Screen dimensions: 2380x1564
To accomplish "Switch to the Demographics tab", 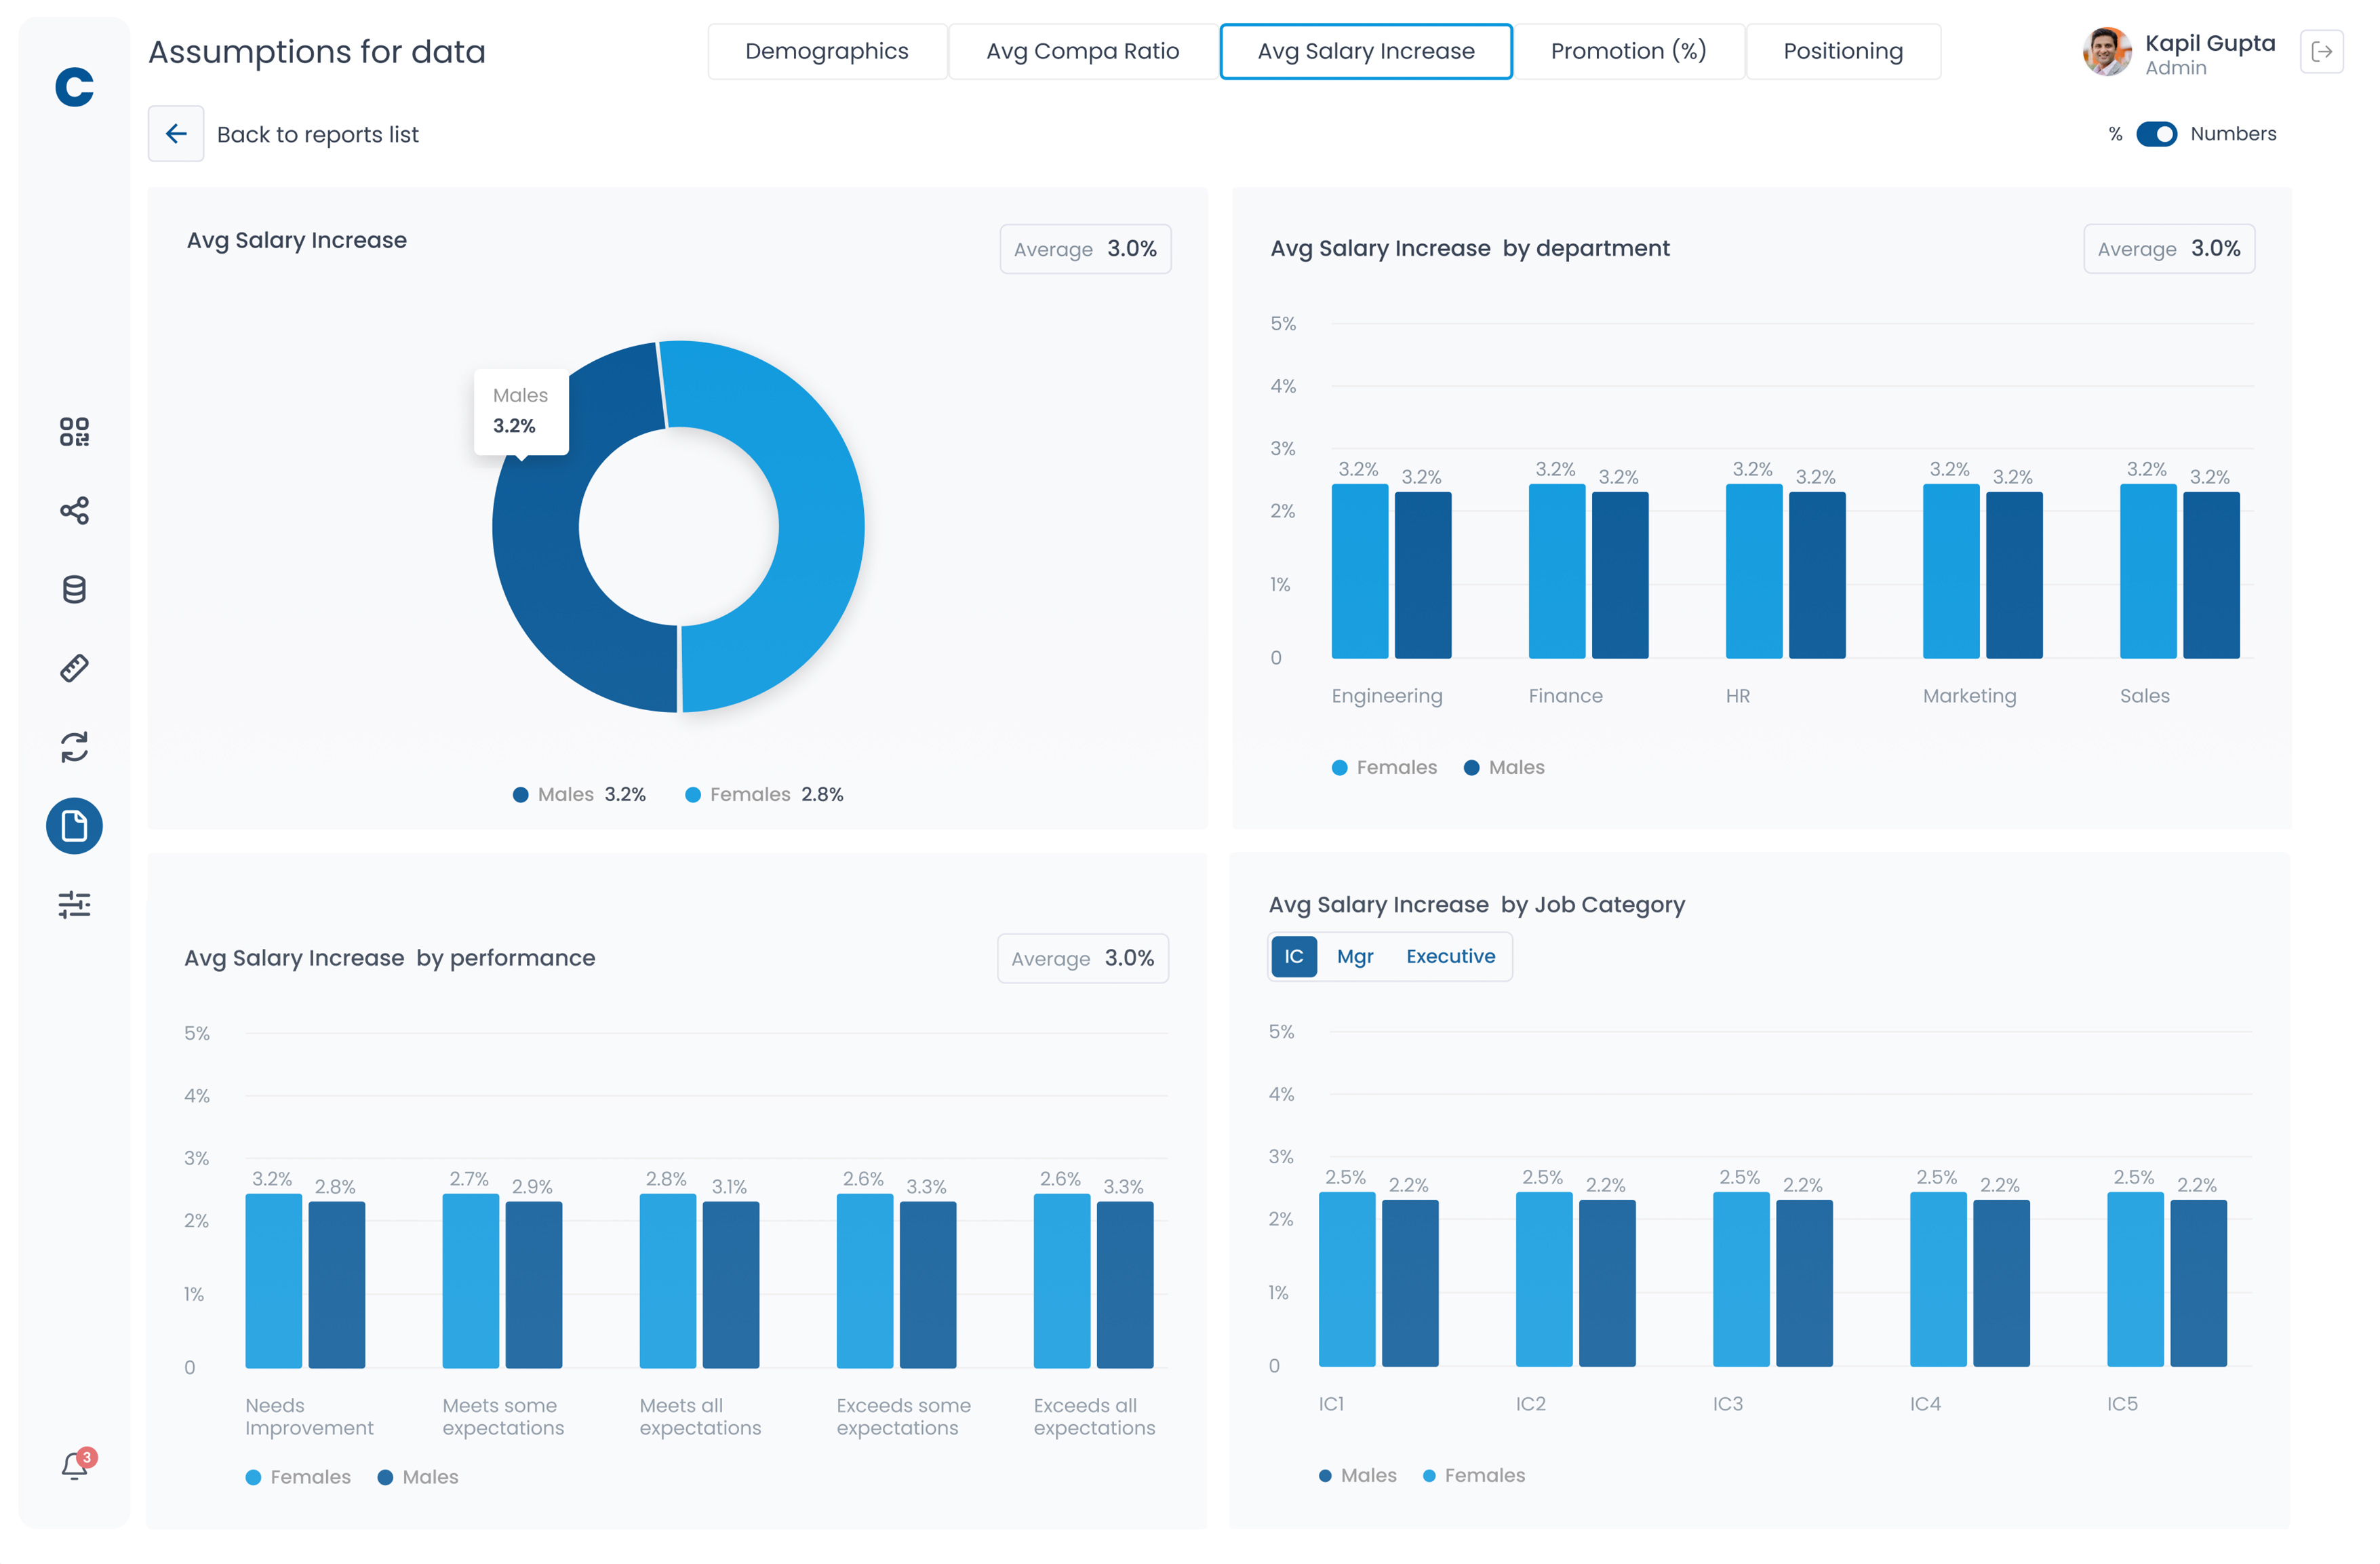I will tap(827, 51).
